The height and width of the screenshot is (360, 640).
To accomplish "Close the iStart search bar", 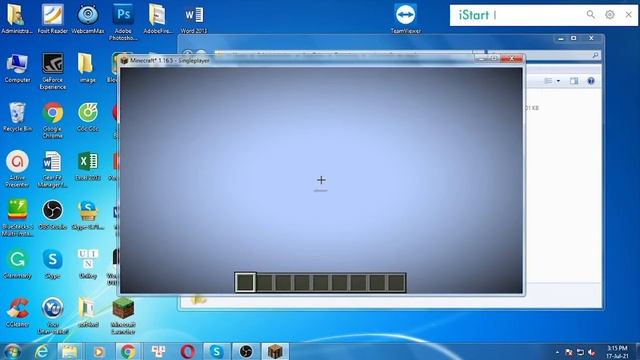I will (x=629, y=15).
